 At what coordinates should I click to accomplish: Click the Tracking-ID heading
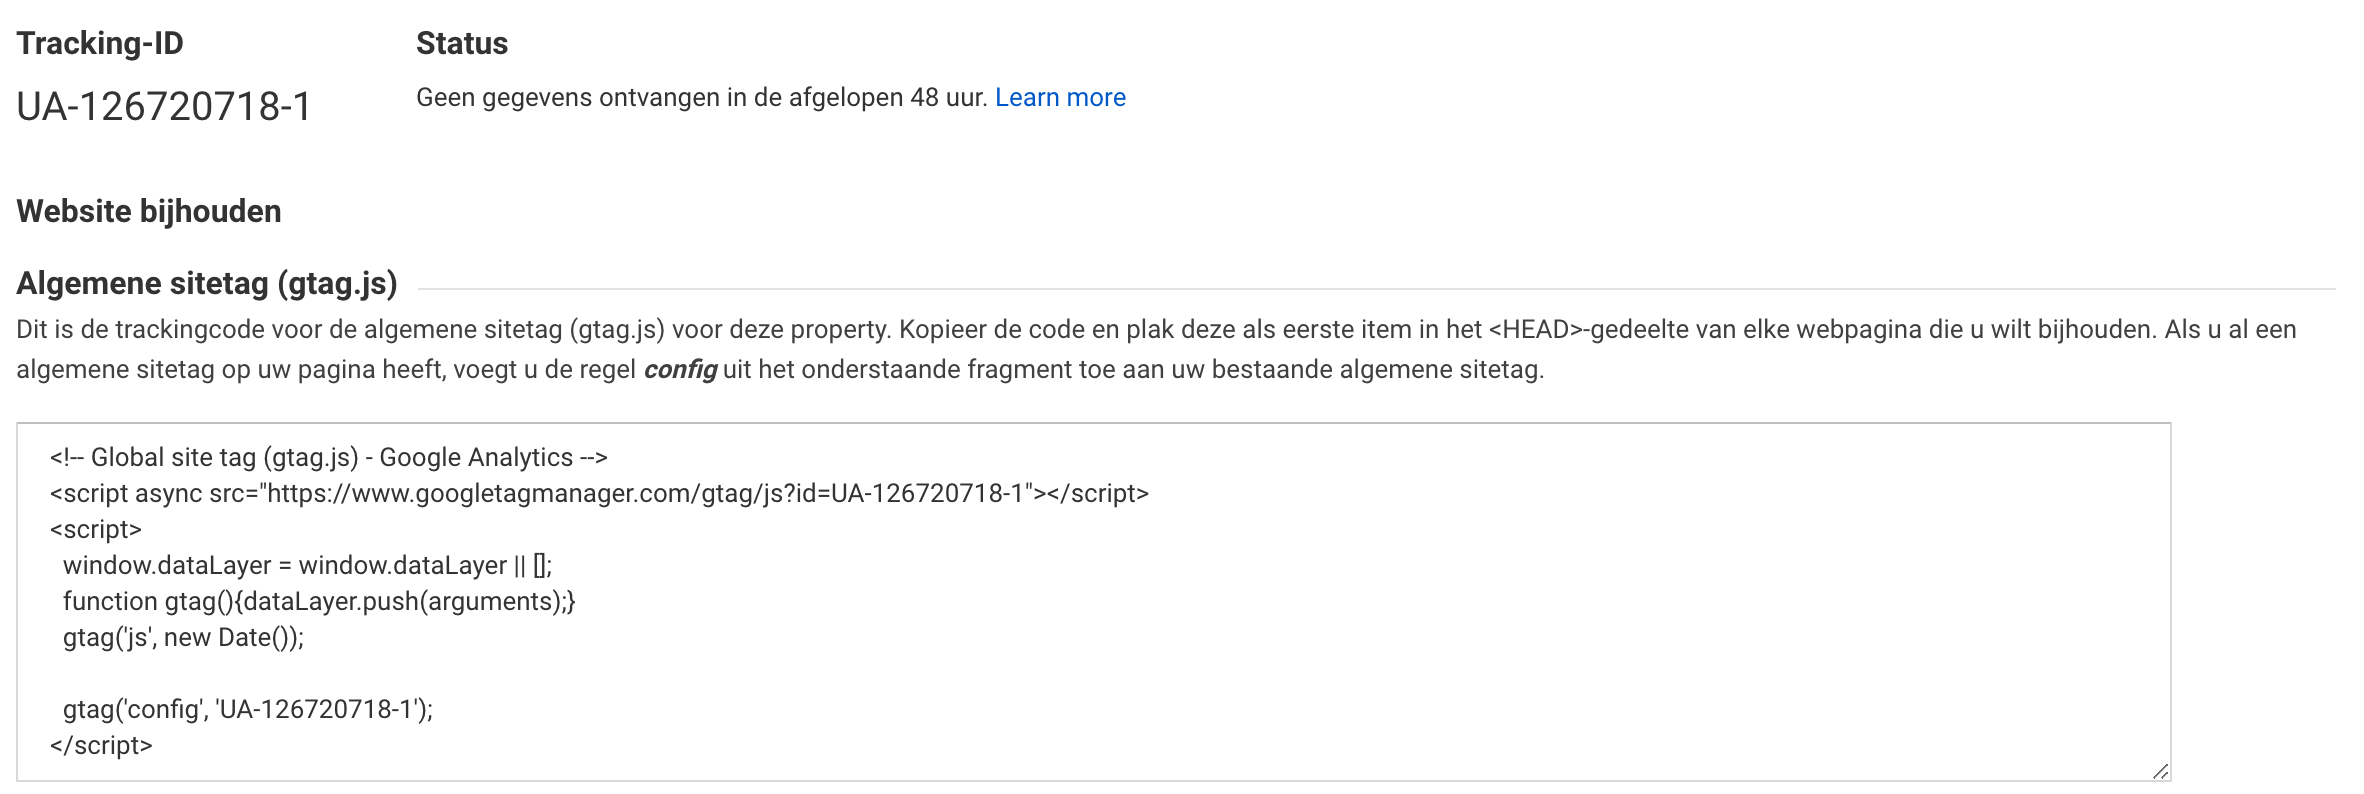(100, 44)
